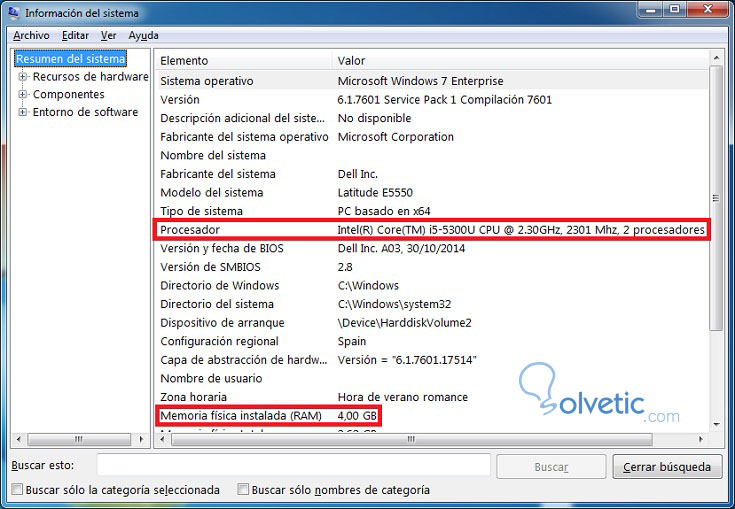Select the Versión row with 6.1.7601
The image size is (735, 509).
432,99
